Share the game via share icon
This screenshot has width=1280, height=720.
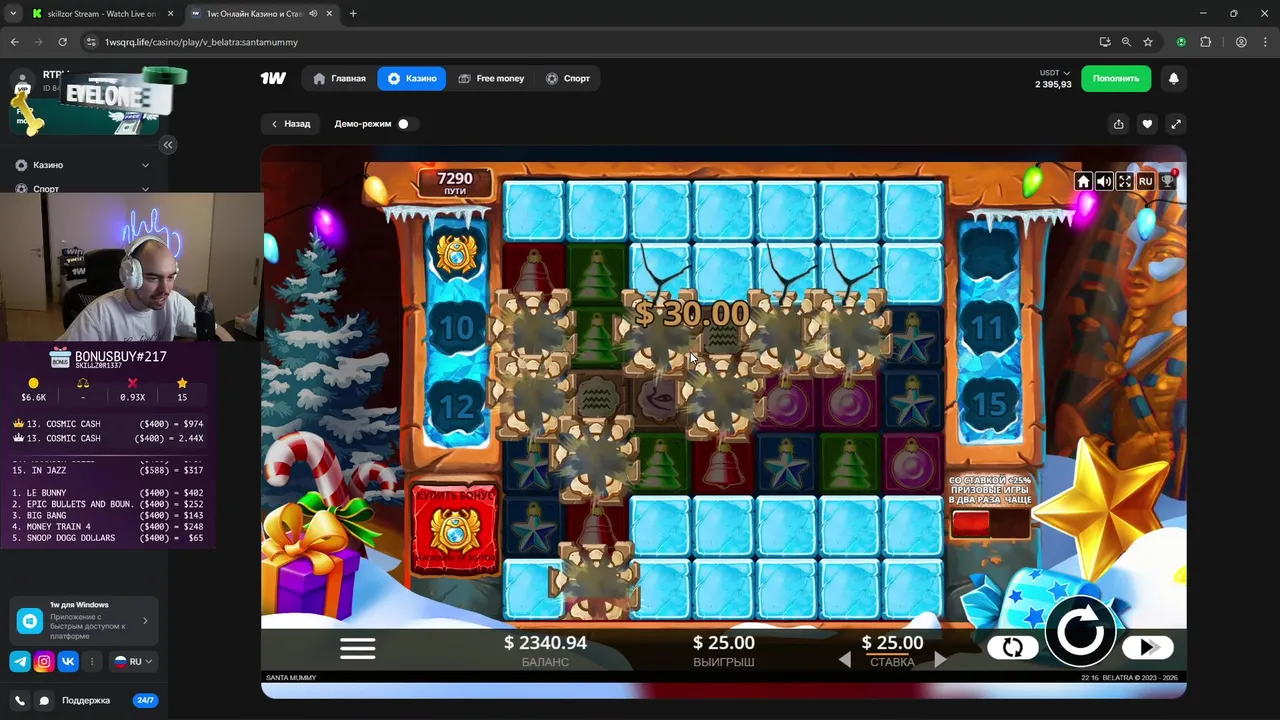1118,124
